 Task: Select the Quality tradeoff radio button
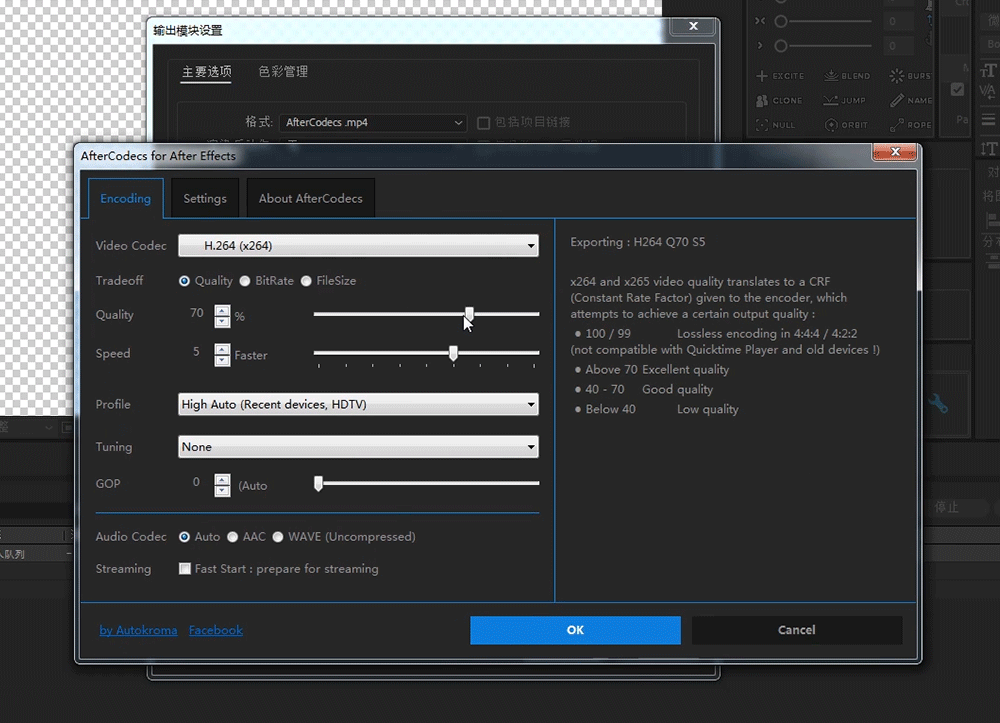coord(184,281)
